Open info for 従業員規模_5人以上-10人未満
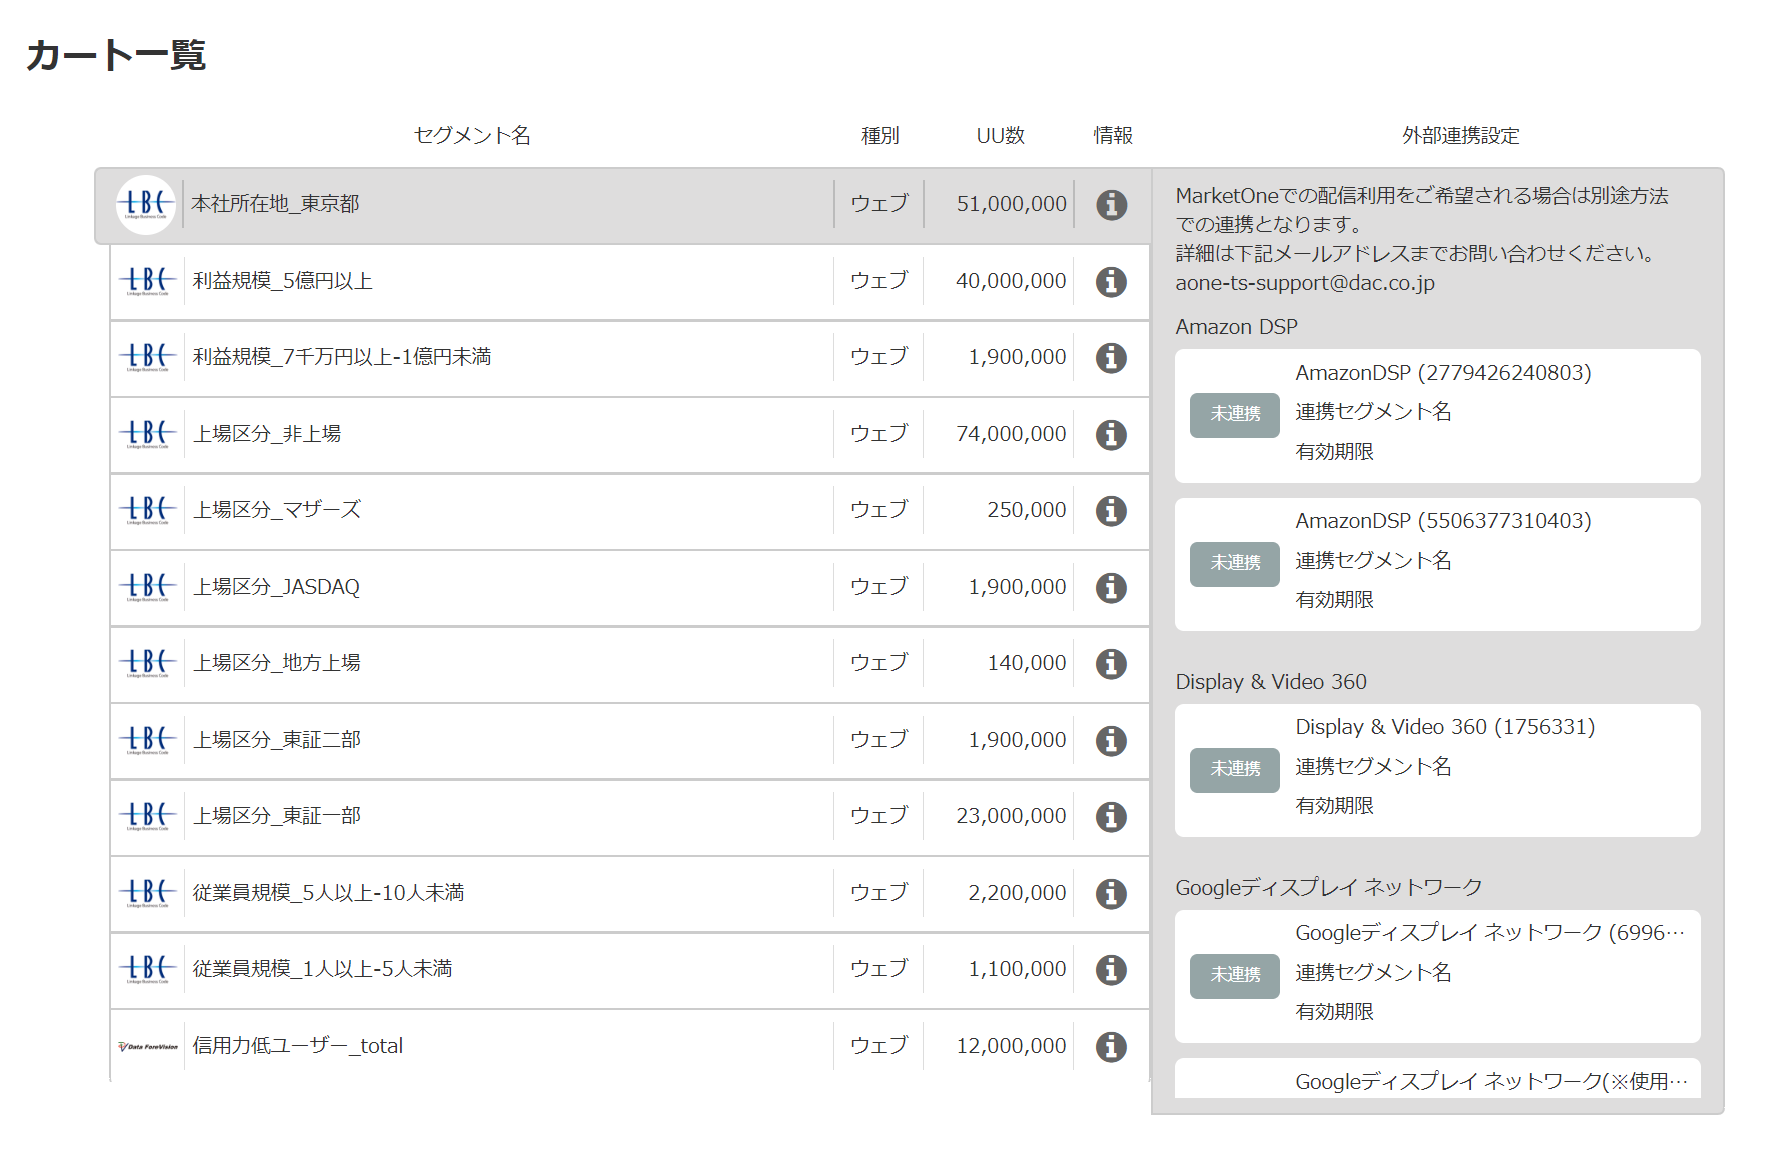Screen dimensions: 1765x1165 coord(1110,893)
